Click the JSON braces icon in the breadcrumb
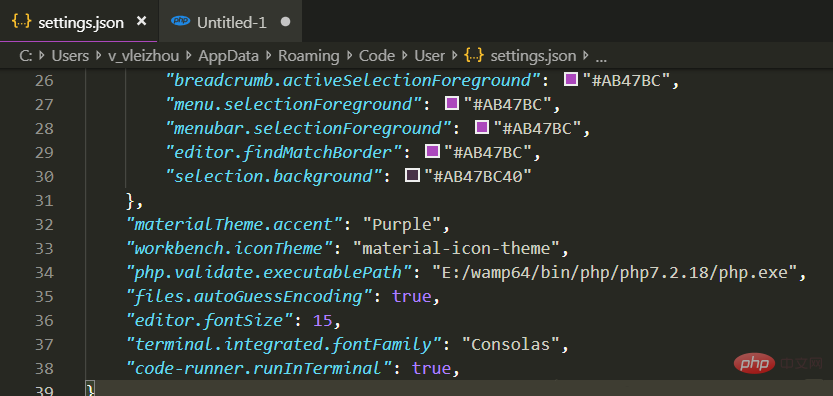Viewport: 833px width, 396px height. pos(474,55)
